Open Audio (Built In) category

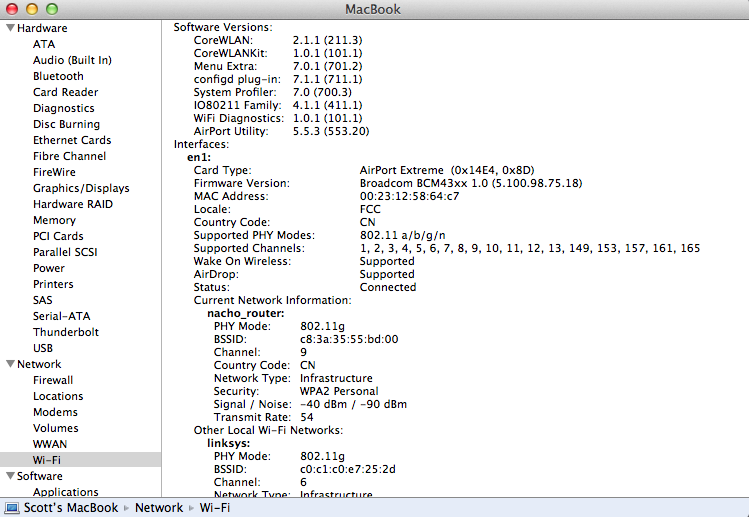click(x=72, y=60)
